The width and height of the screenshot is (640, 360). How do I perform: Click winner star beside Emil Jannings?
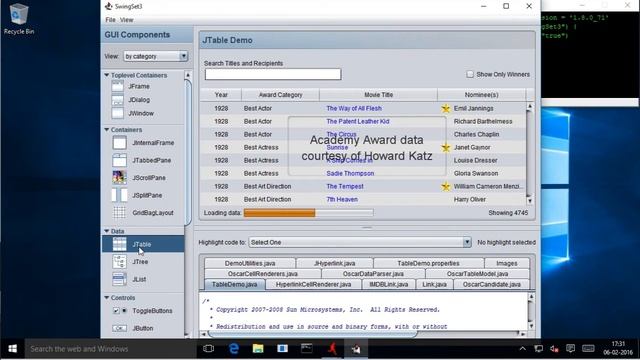(x=446, y=108)
